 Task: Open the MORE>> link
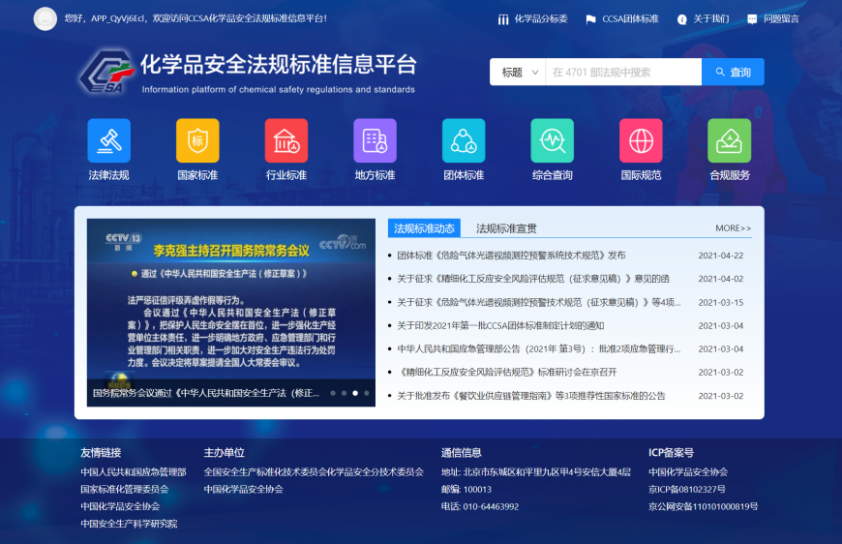(x=733, y=229)
